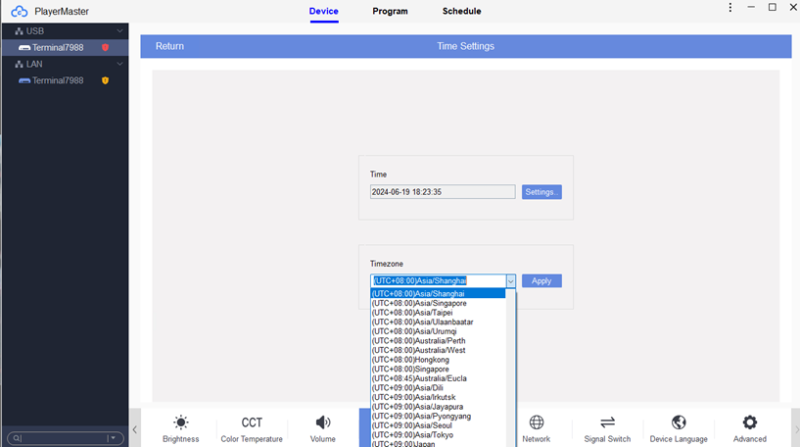
Task: Choose the Asia/Tokyo timezone option
Action: pyautogui.click(x=419, y=435)
